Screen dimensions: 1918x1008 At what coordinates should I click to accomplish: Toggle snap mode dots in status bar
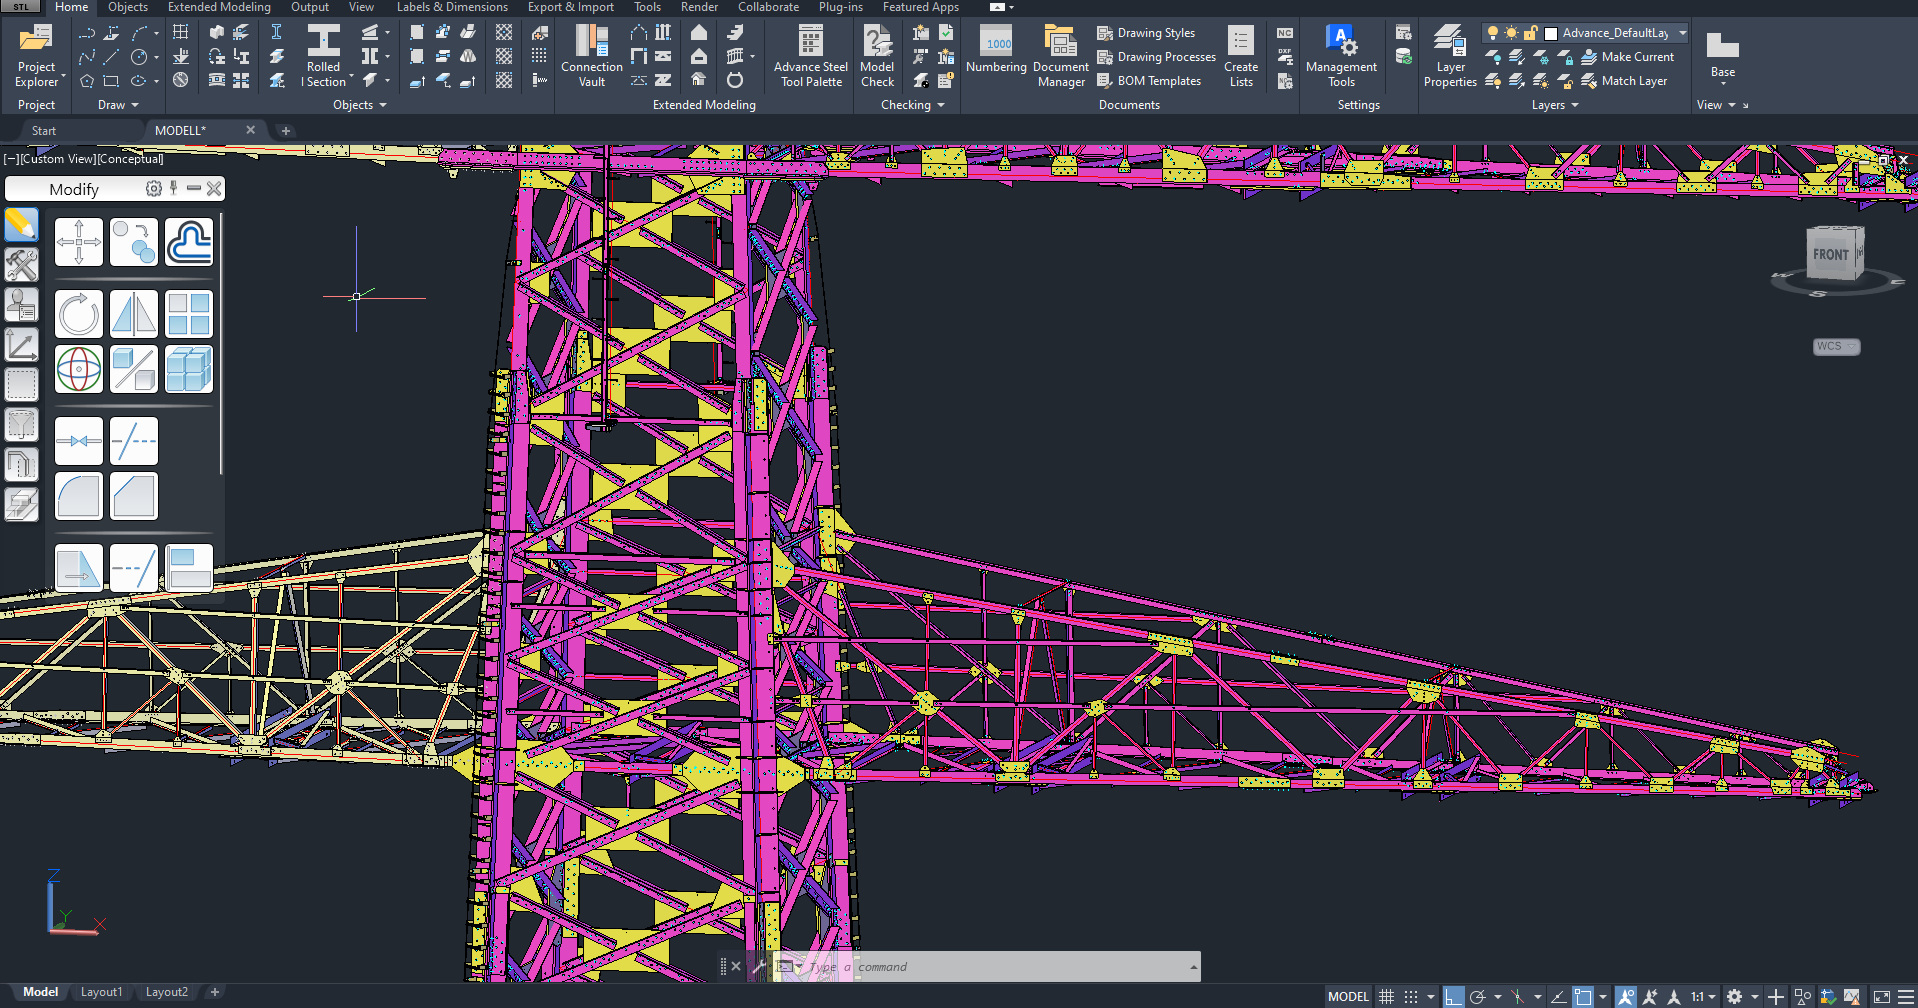pyautogui.click(x=1411, y=997)
